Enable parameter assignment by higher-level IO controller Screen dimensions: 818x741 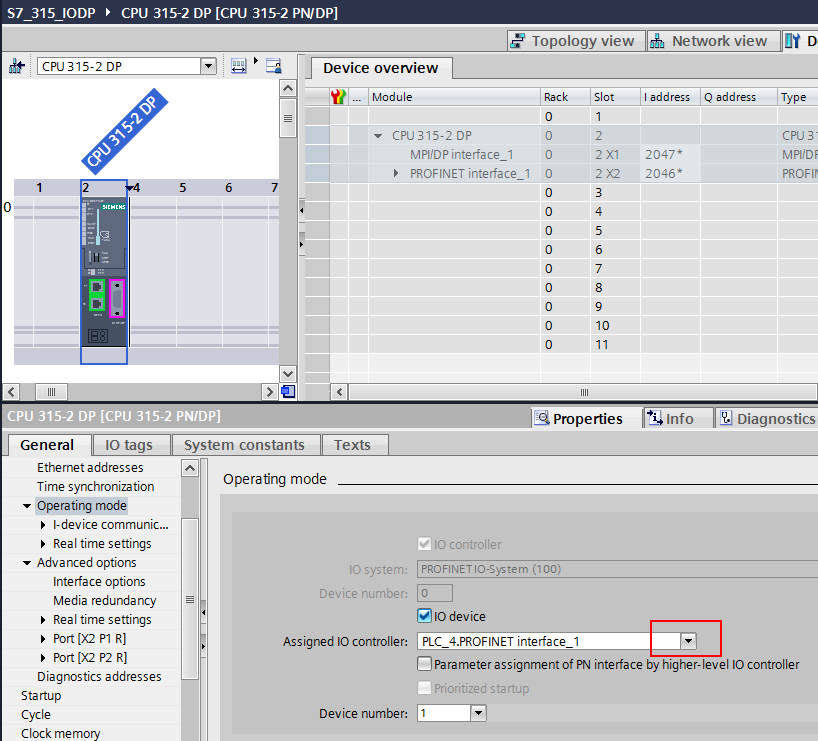point(424,664)
